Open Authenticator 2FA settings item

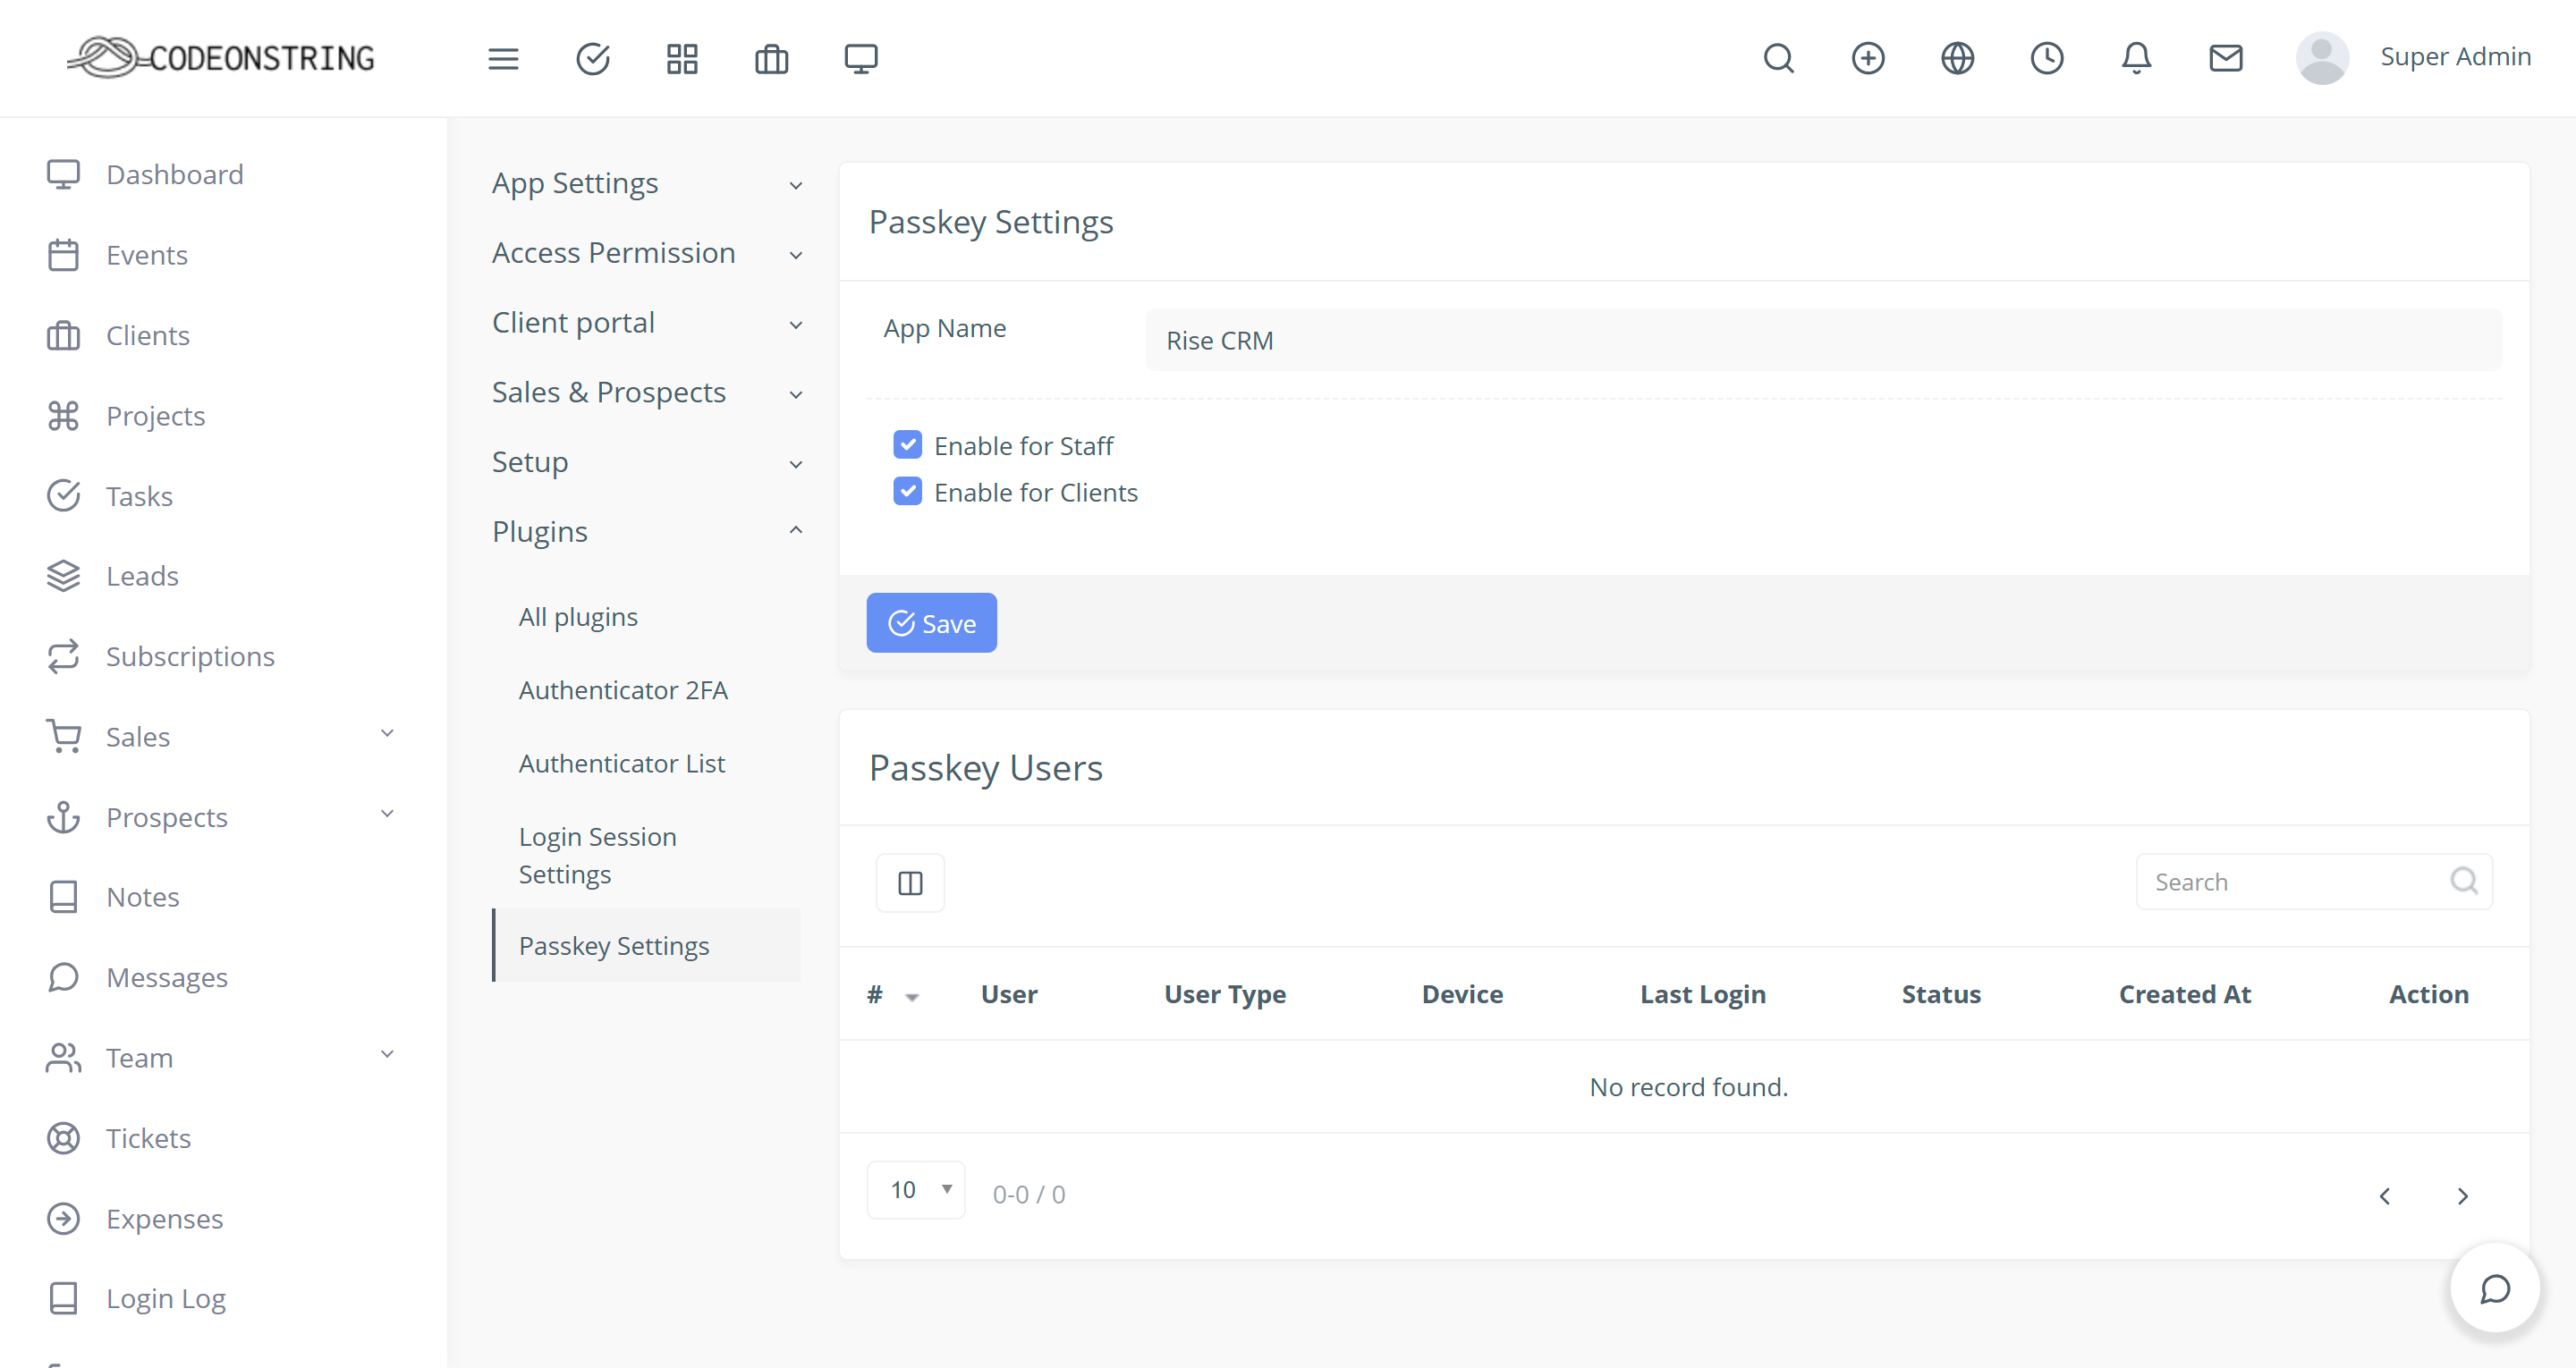click(x=622, y=690)
